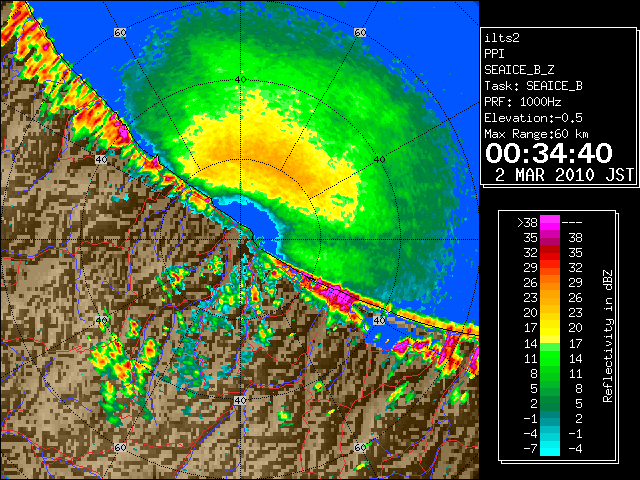Click the ">38" legend label

pyautogui.click(x=527, y=223)
